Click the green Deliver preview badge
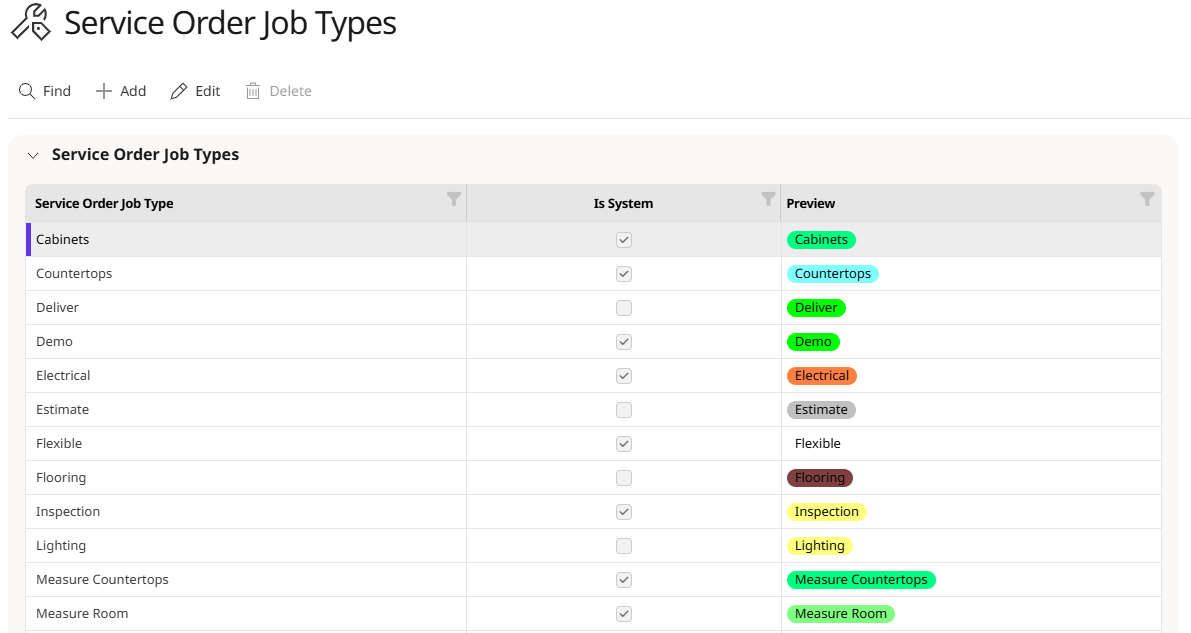Image resolution: width=1191 pixels, height=633 pixels. (x=816, y=308)
